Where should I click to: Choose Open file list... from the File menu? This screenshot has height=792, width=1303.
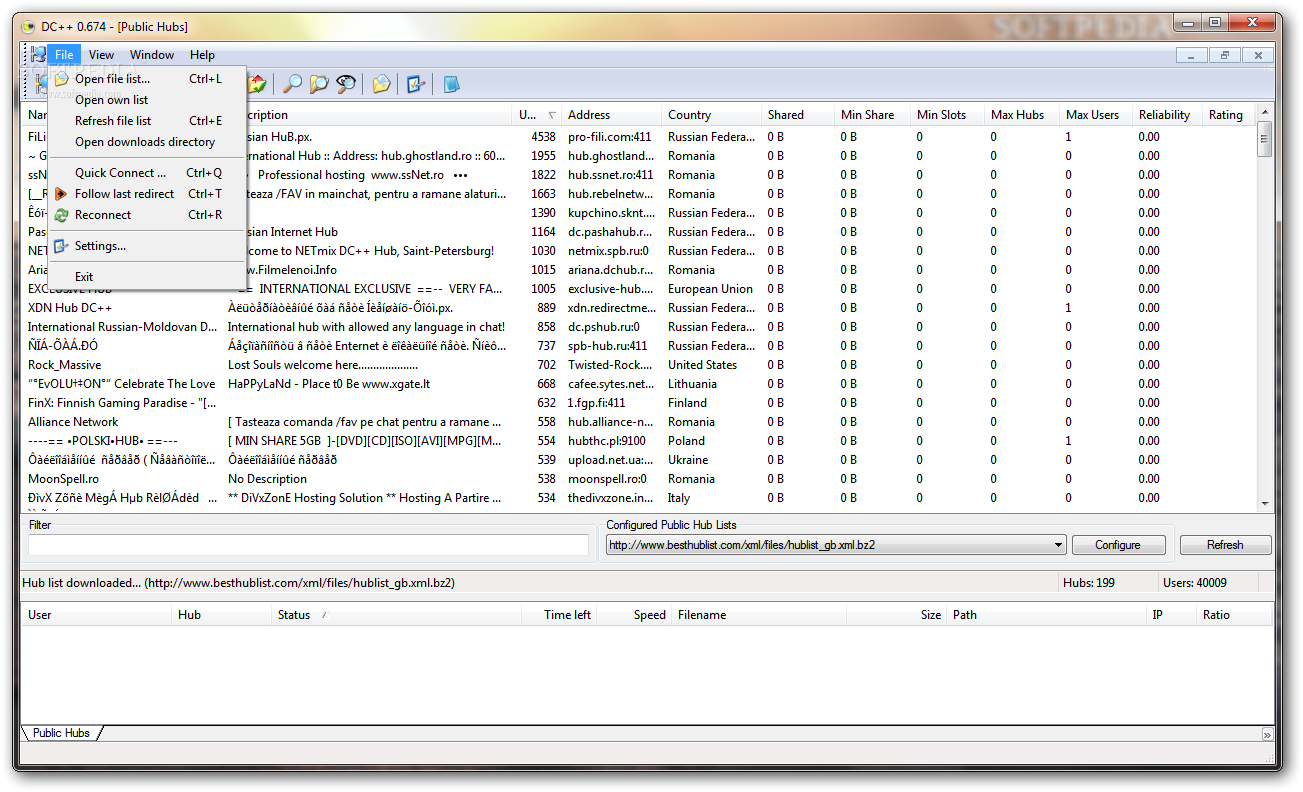point(147,79)
